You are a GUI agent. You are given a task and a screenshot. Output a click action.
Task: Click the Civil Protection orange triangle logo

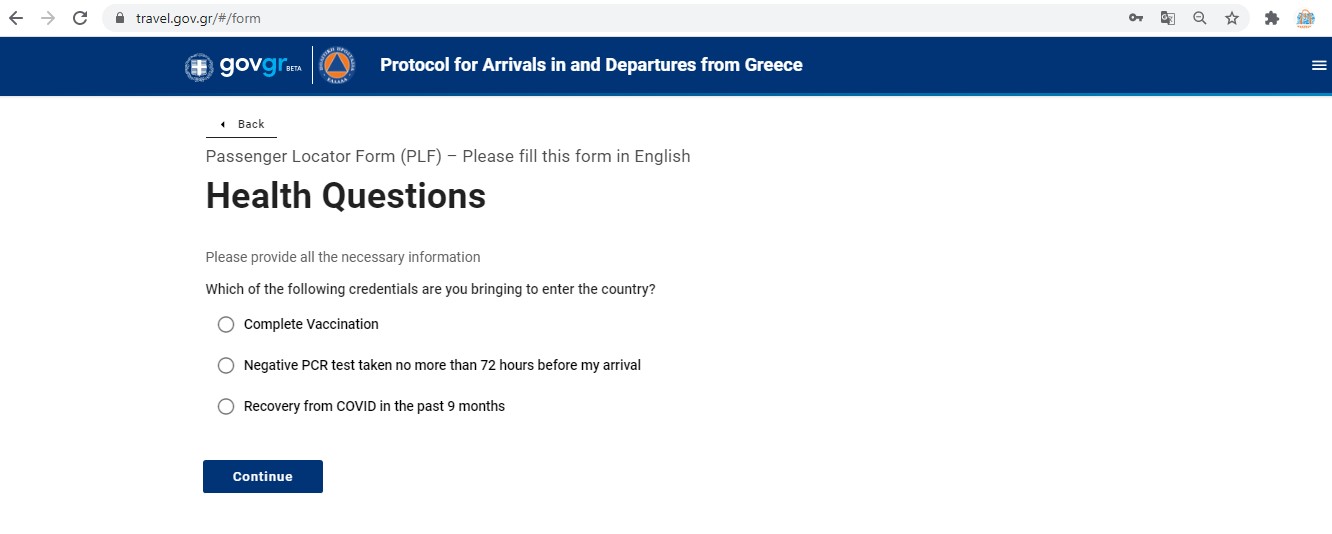point(336,66)
